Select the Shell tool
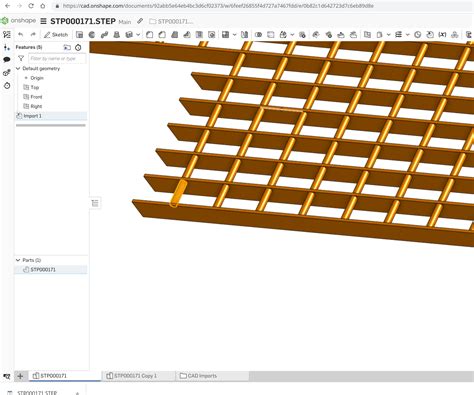Viewport: 474px width, 395px height. 199,35
